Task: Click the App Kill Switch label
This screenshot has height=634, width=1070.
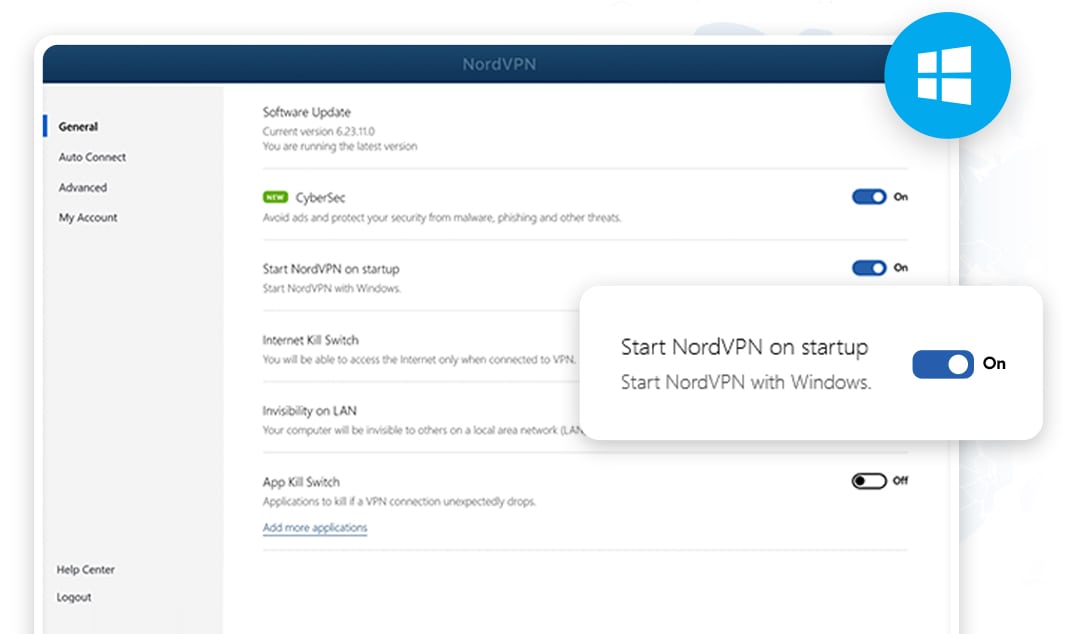Action: click(x=301, y=482)
